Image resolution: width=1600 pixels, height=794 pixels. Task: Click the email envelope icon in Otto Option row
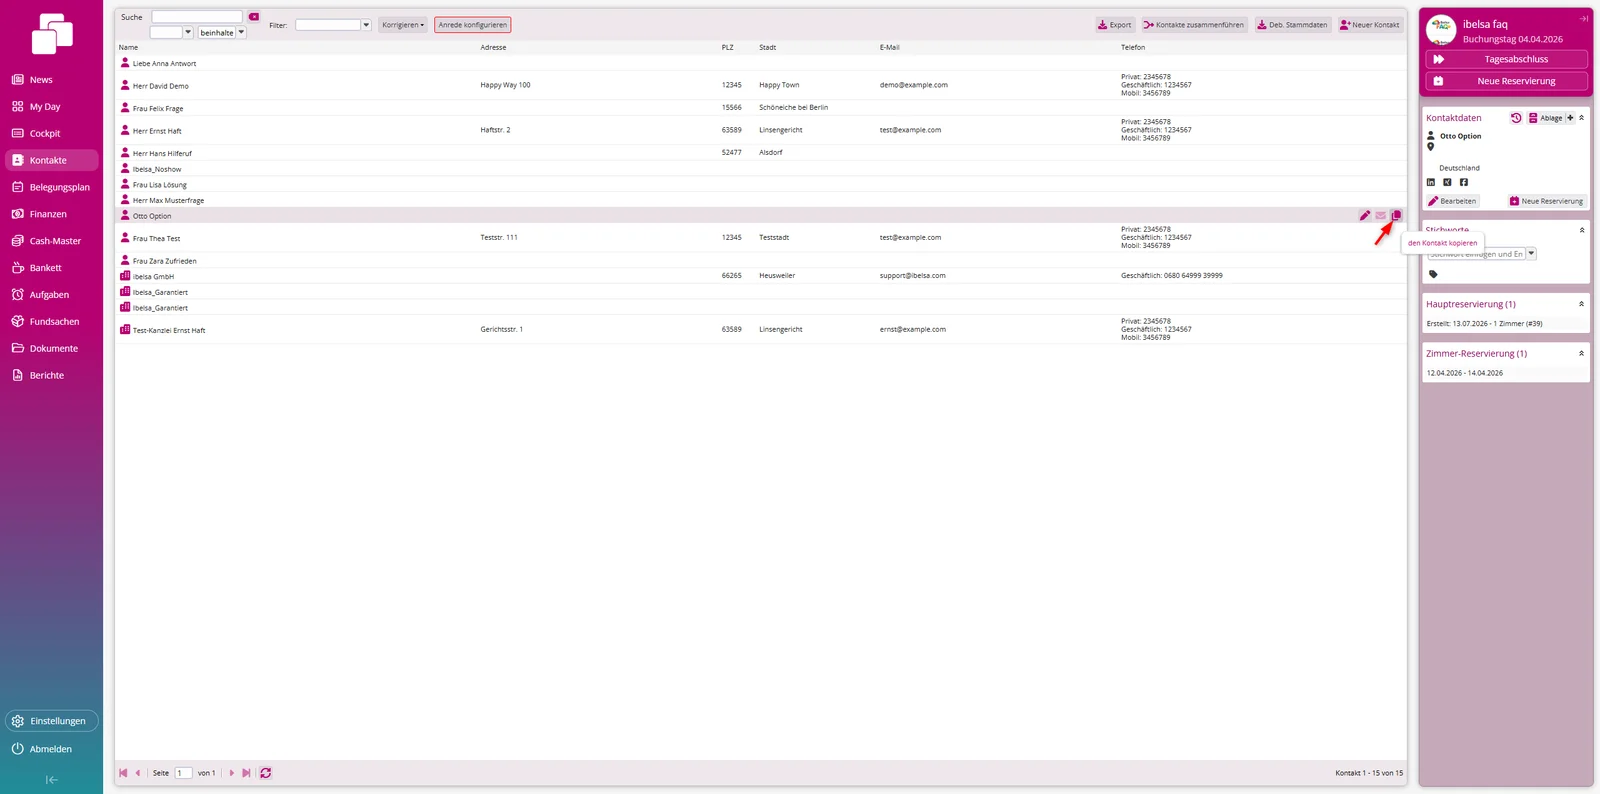pos(1381,215)
